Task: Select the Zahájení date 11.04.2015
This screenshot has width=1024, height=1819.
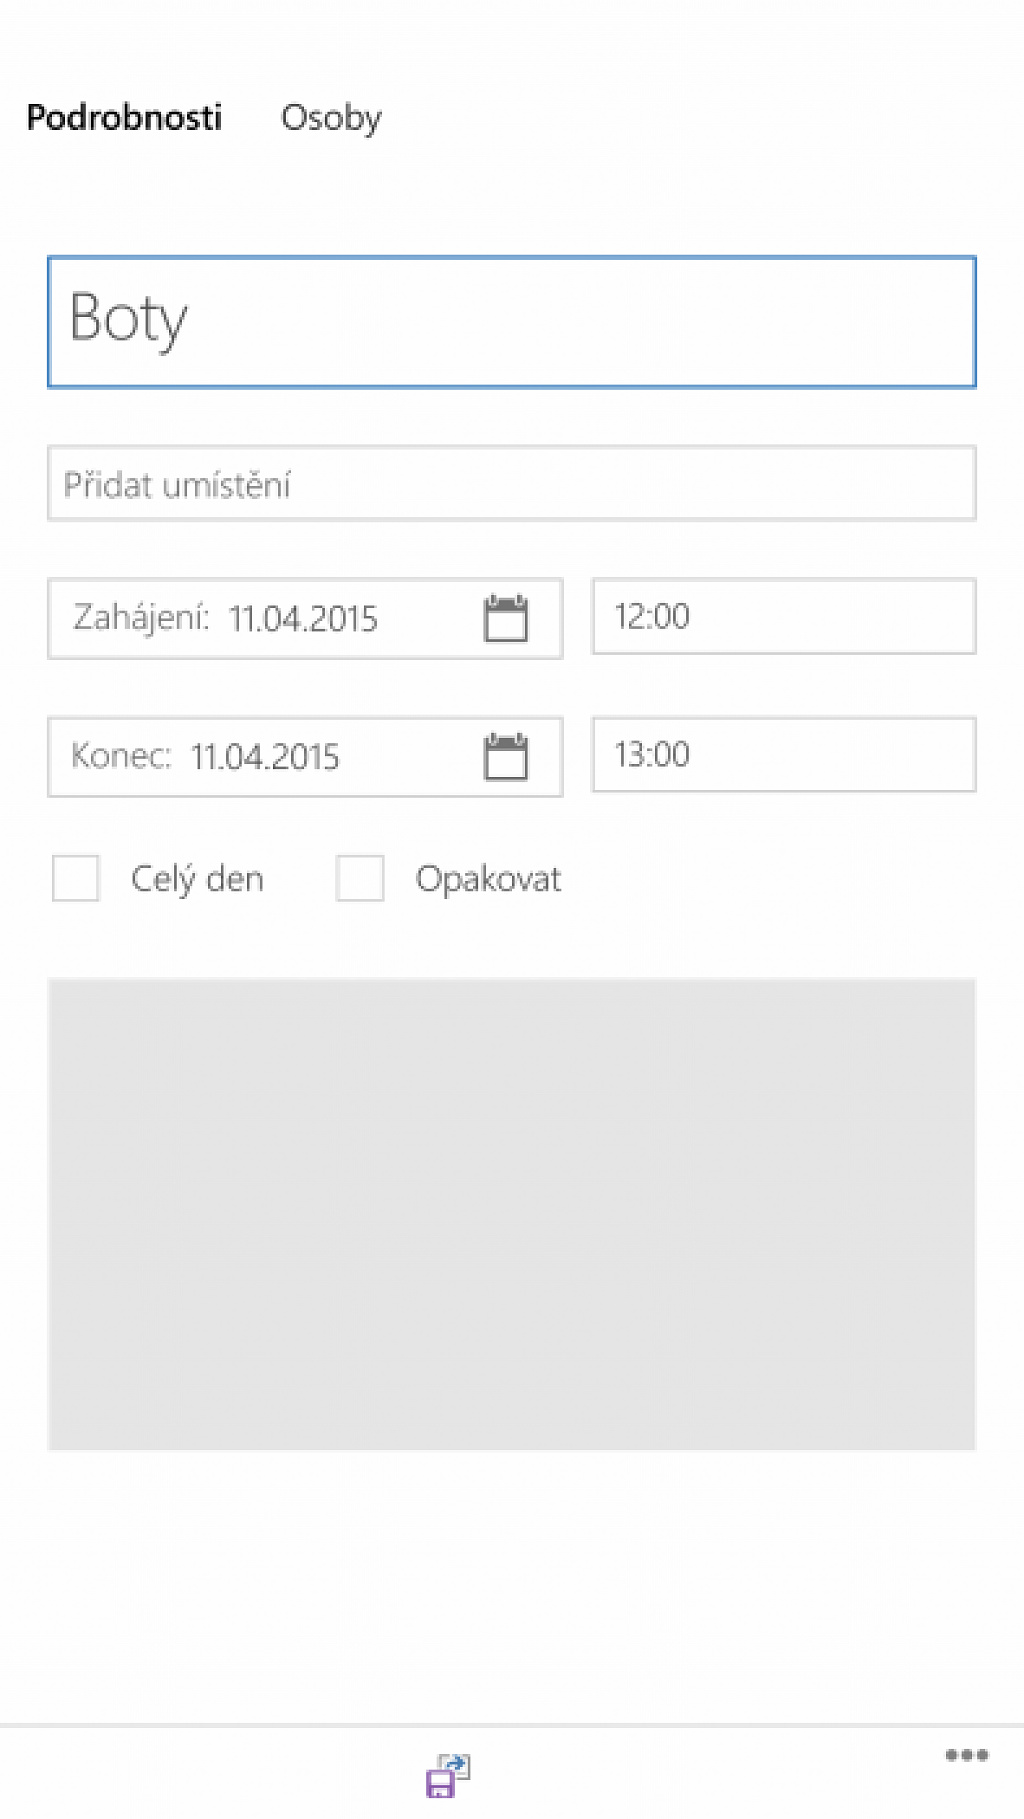Action: coord(303,619)
